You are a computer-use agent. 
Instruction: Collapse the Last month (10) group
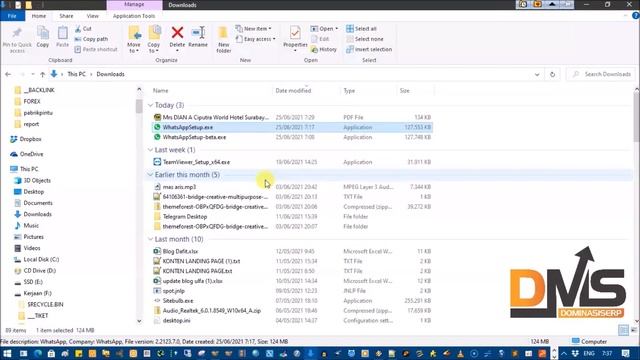[150, 239]
